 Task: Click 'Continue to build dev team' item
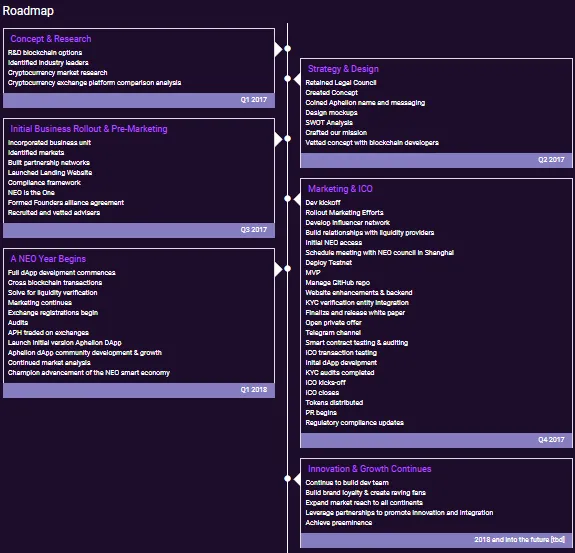[x=347, y=483]
